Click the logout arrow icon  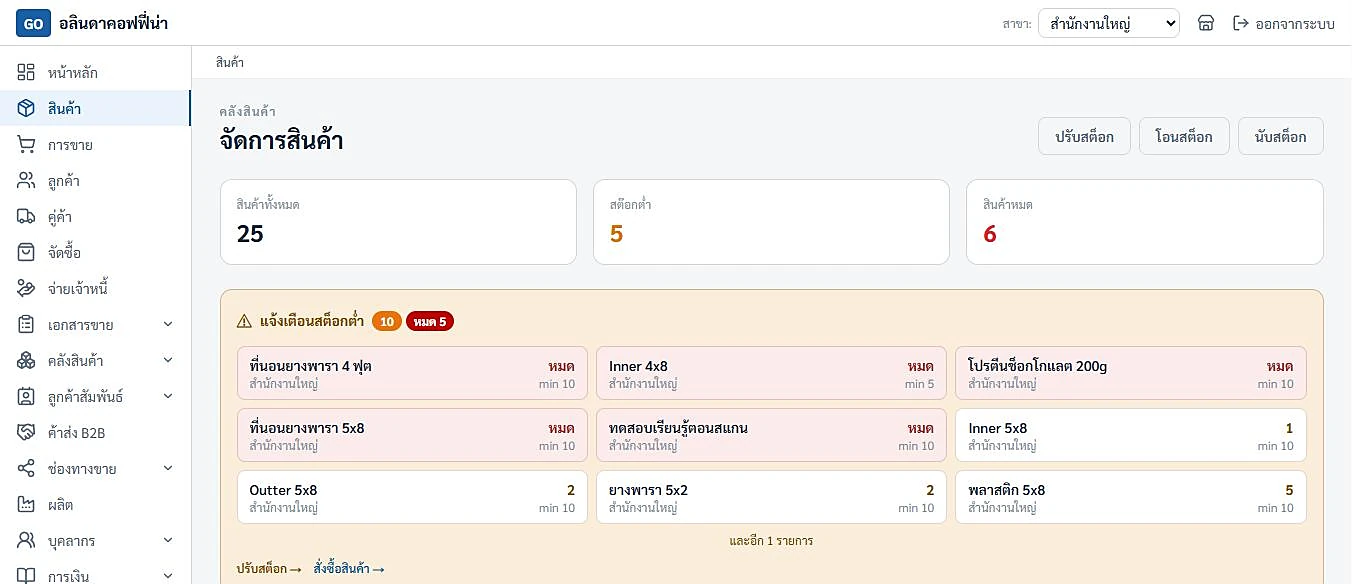[x=1241, y=23]
